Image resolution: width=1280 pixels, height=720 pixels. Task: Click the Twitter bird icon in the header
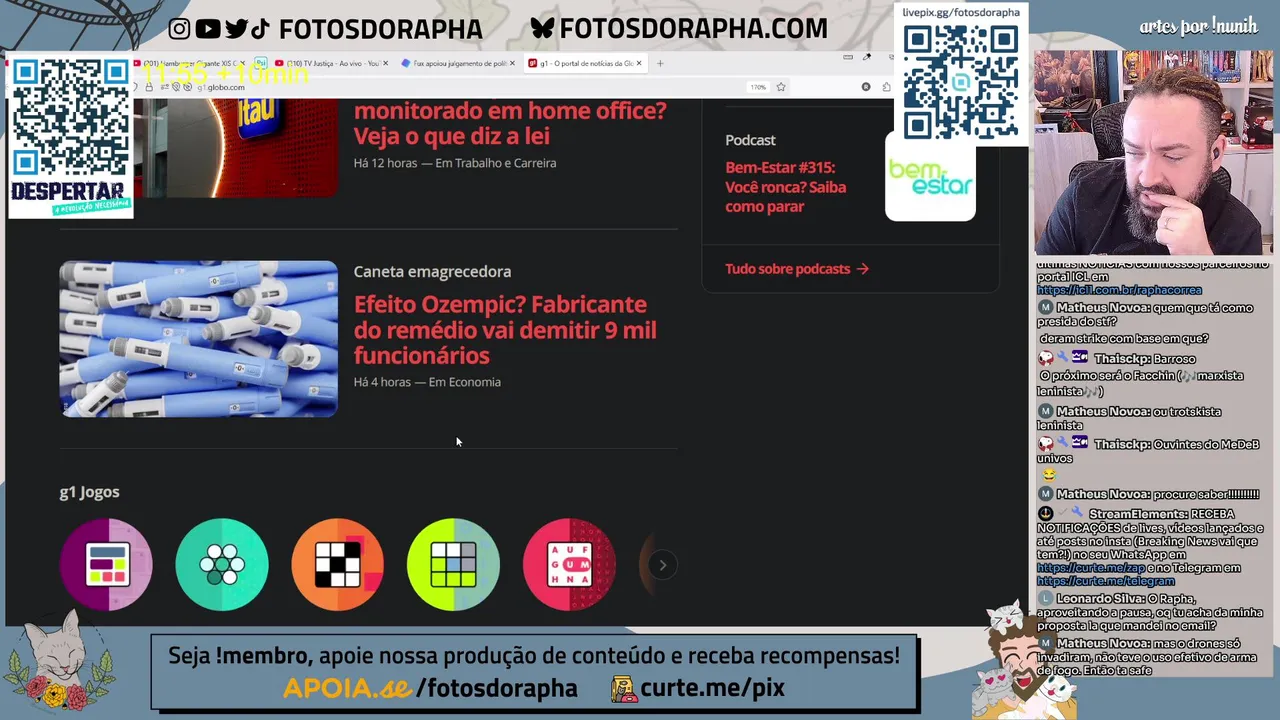tap(236, 29)
